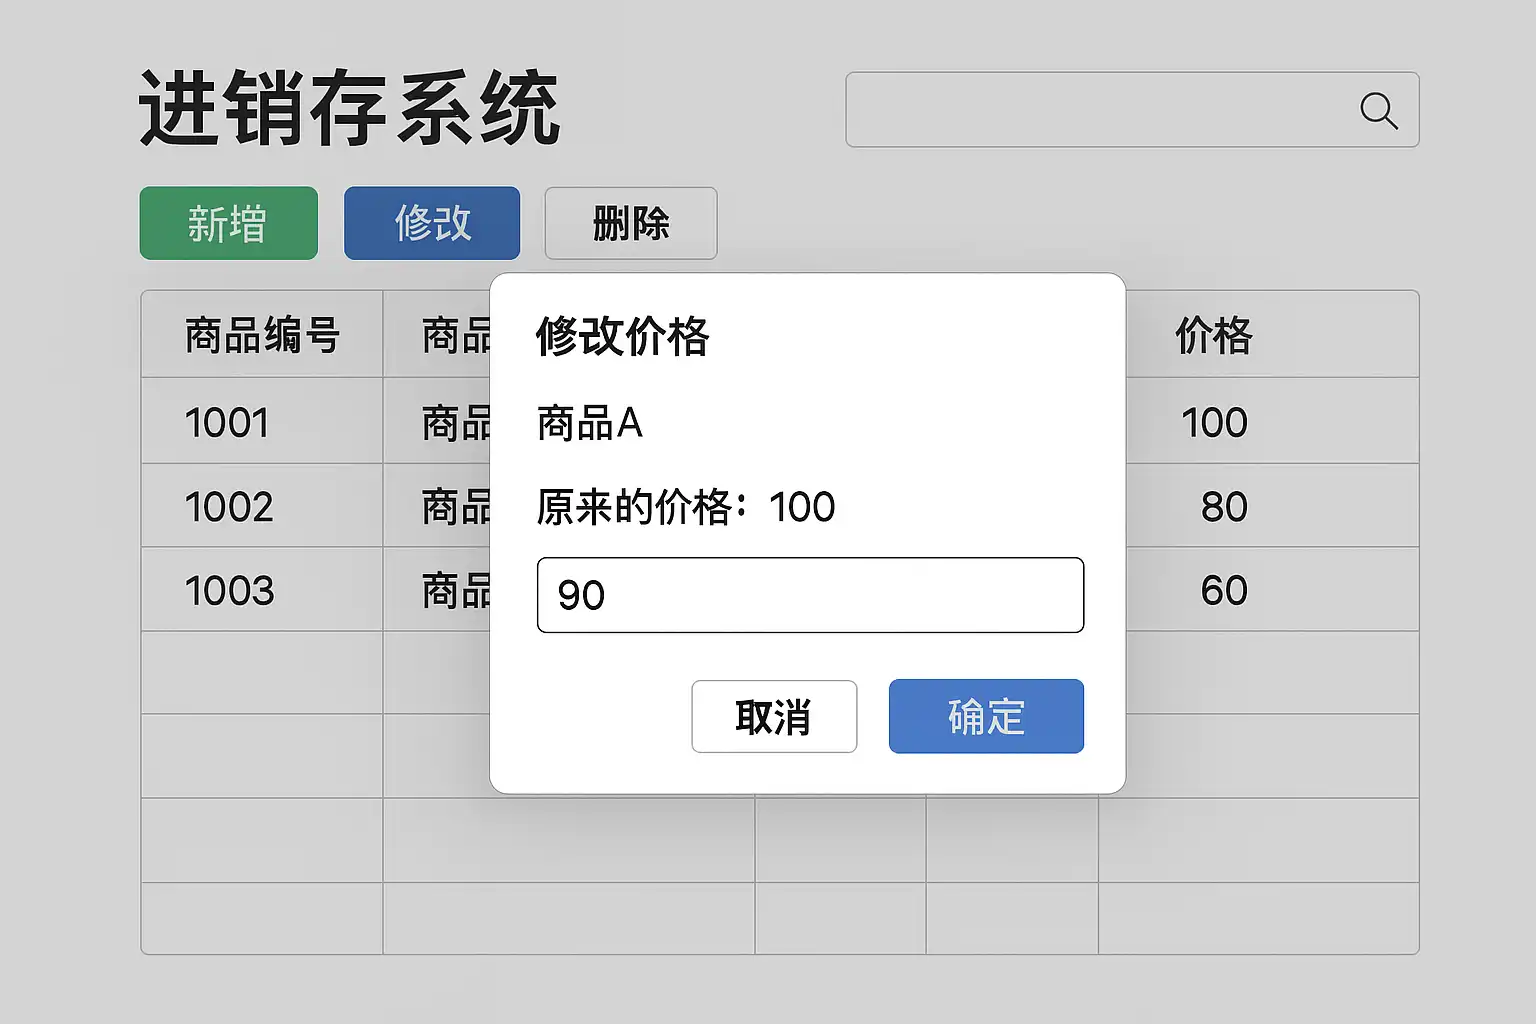Image resolution: width=1536 pixels, height=1024 pixels.
Task: Confirm the price change with 确定
Action: [x=986, y=716]
